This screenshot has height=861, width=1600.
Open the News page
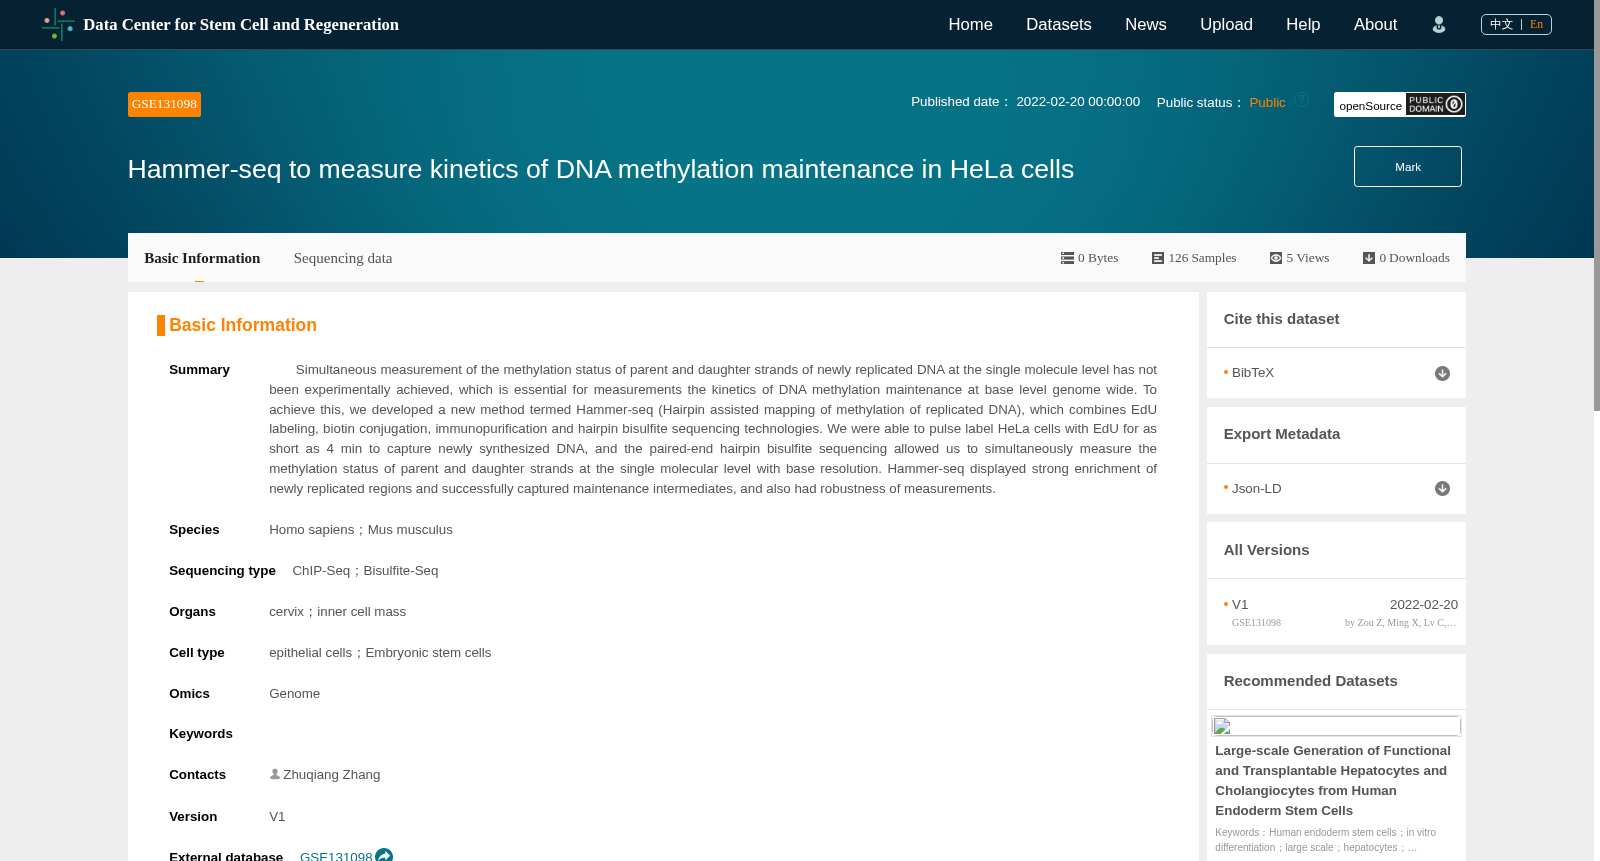(x=1145, y=24)
